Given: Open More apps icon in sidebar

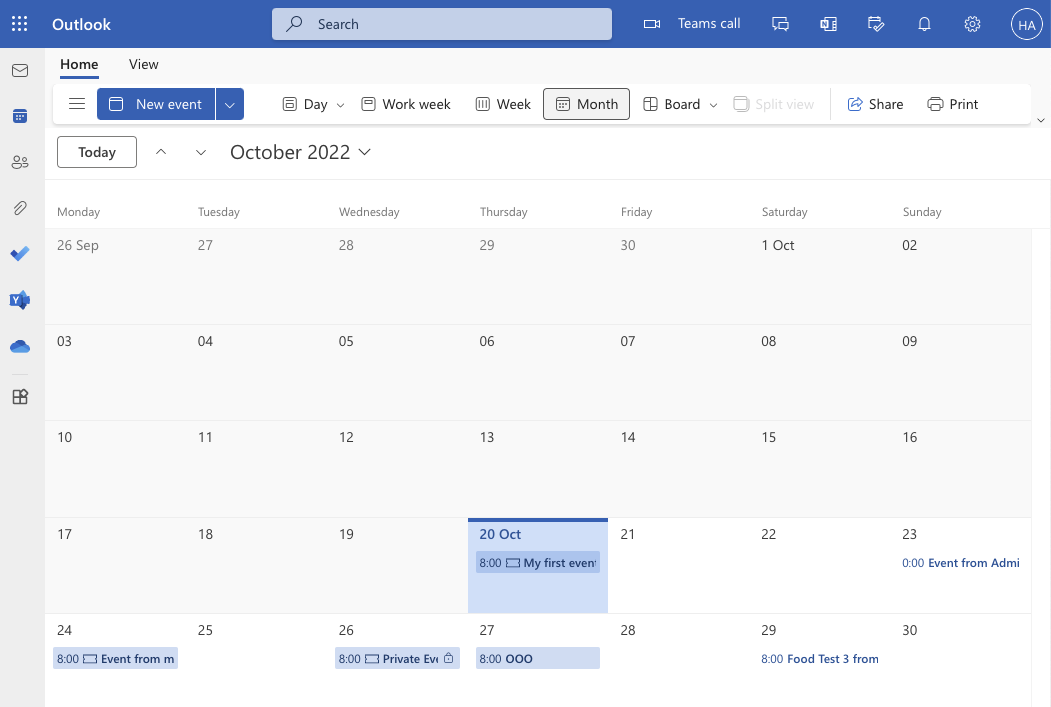Looking at the screenshot, I should (x=20, y=397).
